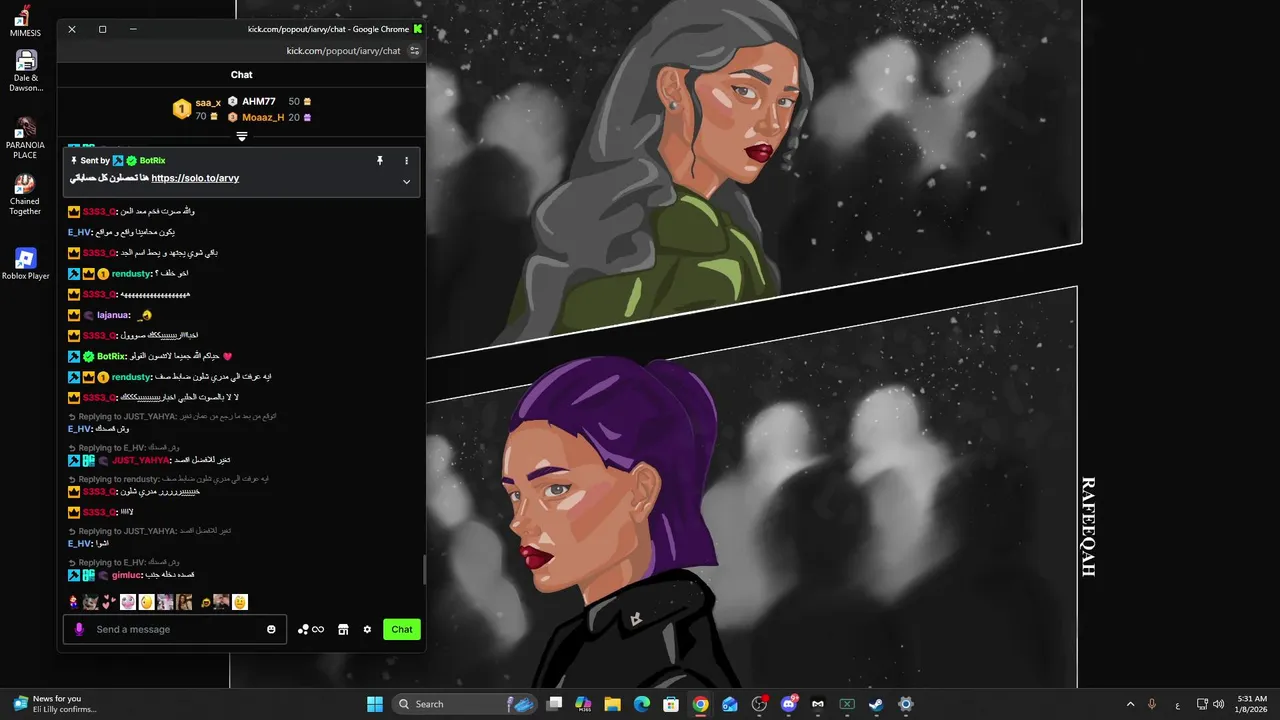Open Discord from the taskbar
Viewport: 1280px width, 720px height.
pos(788,704)
